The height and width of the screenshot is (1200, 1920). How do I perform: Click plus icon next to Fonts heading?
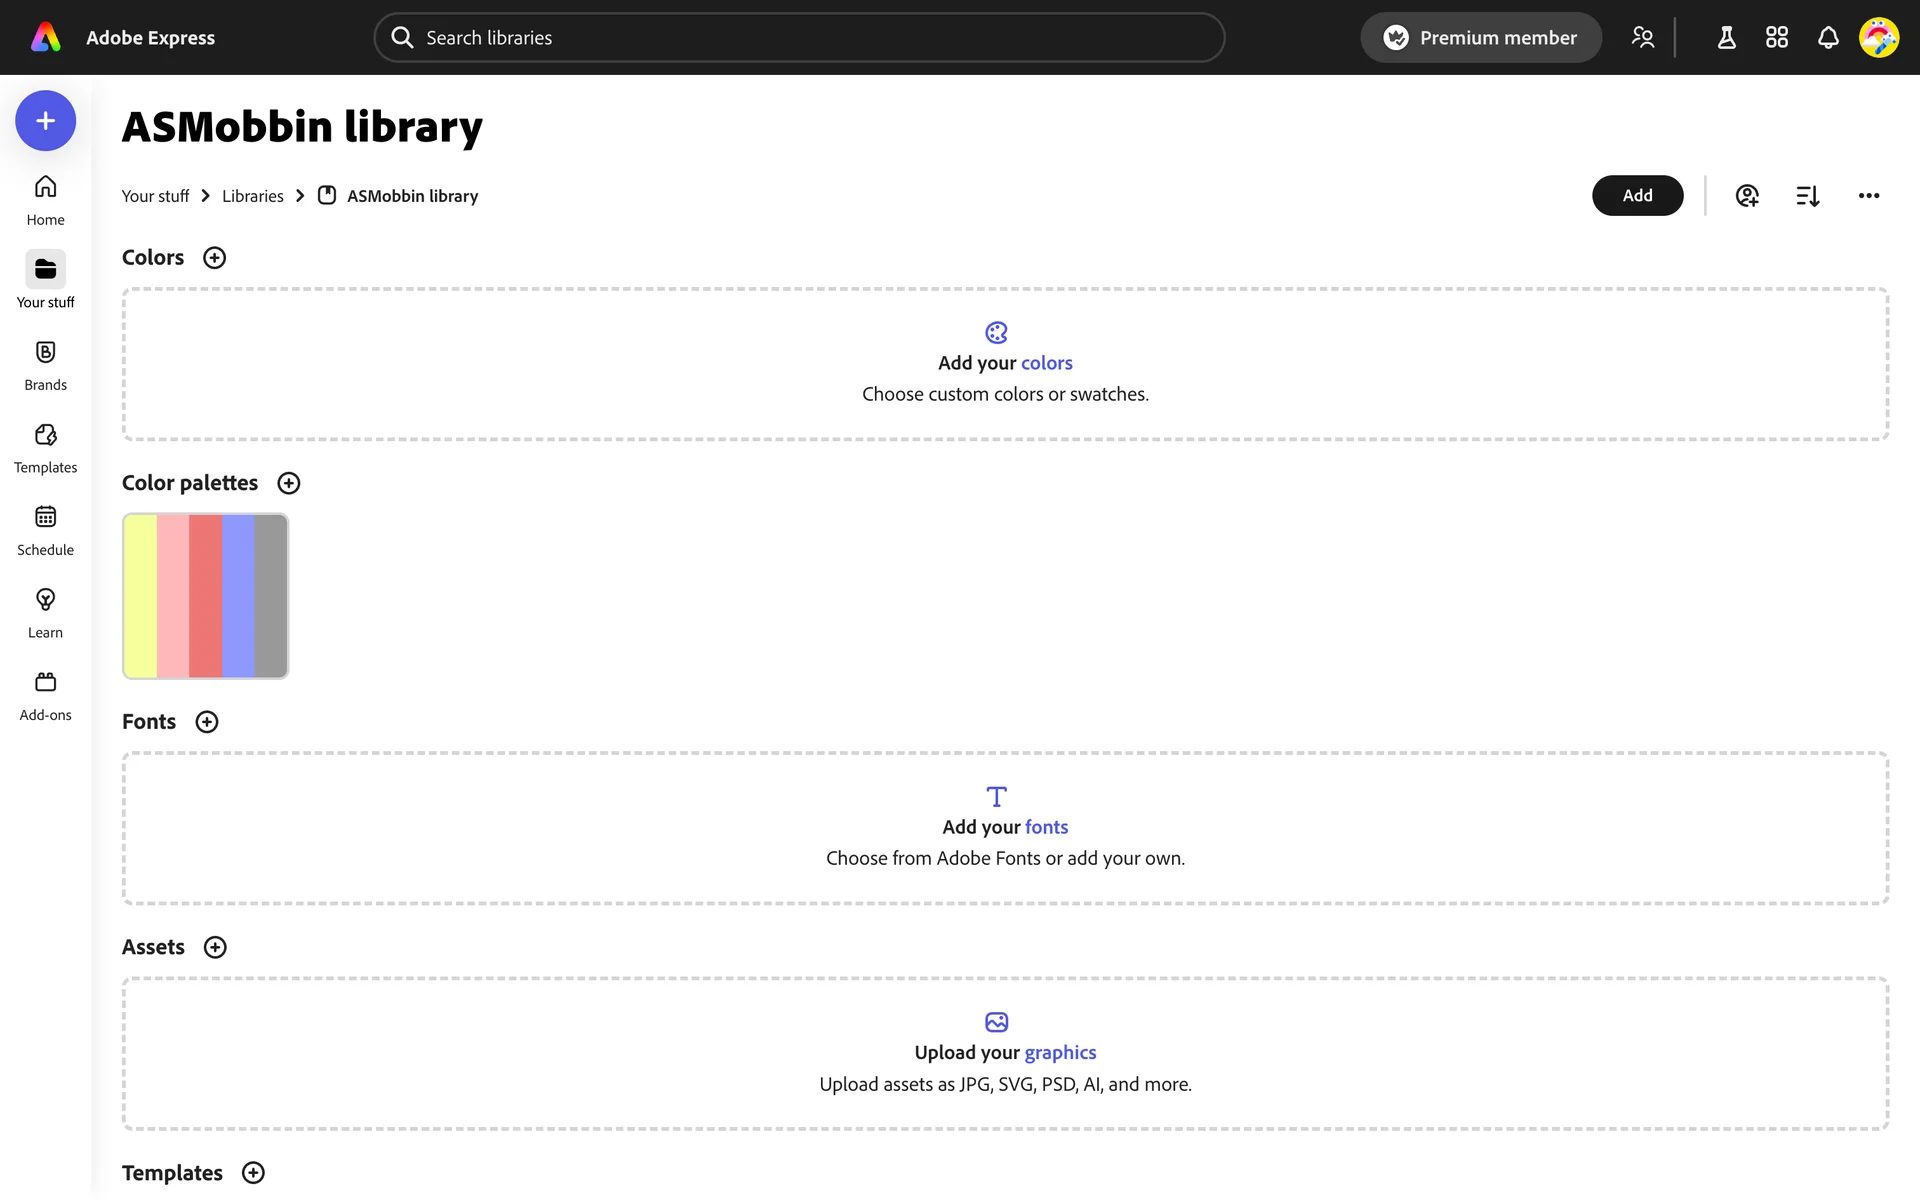207,722
